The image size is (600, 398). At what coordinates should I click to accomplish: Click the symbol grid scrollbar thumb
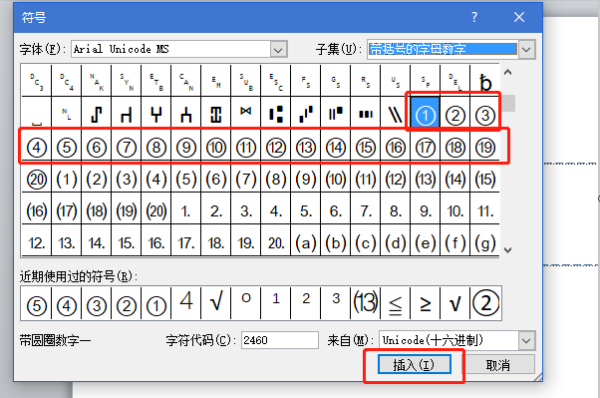click(508, 103)
